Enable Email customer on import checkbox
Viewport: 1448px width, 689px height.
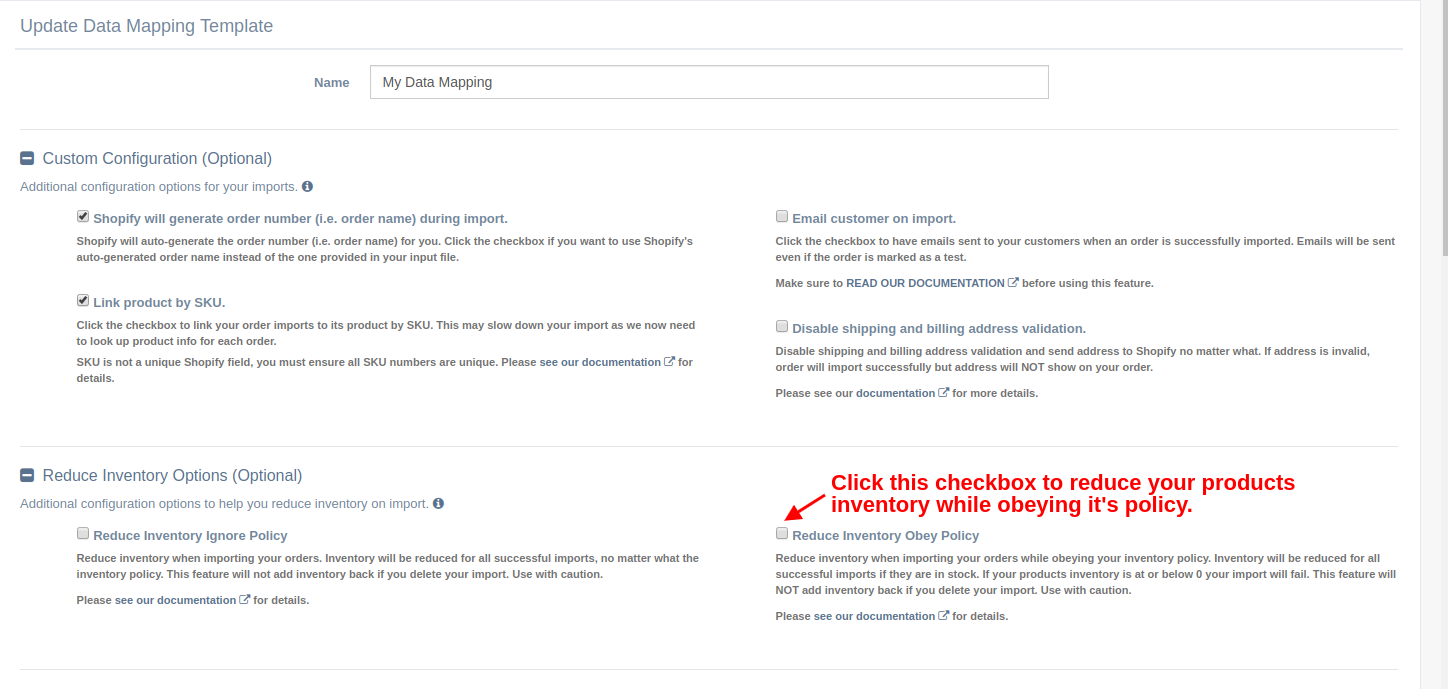click(x=782, y=216)
